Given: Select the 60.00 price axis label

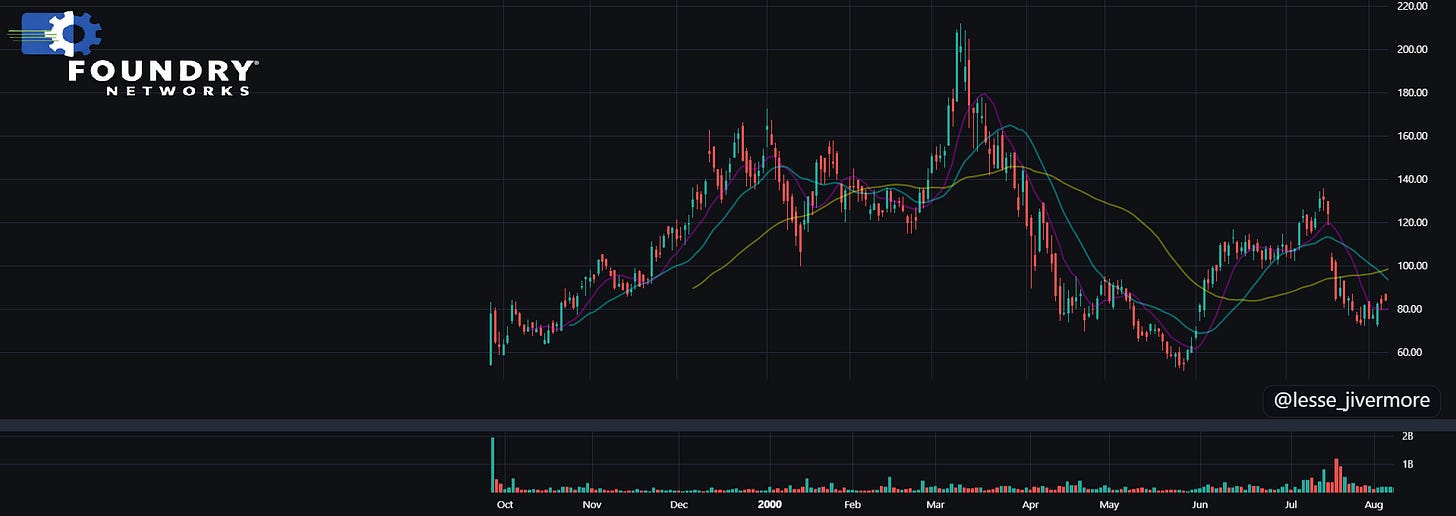Looking at the screenshot, I should click(1413, 352).
